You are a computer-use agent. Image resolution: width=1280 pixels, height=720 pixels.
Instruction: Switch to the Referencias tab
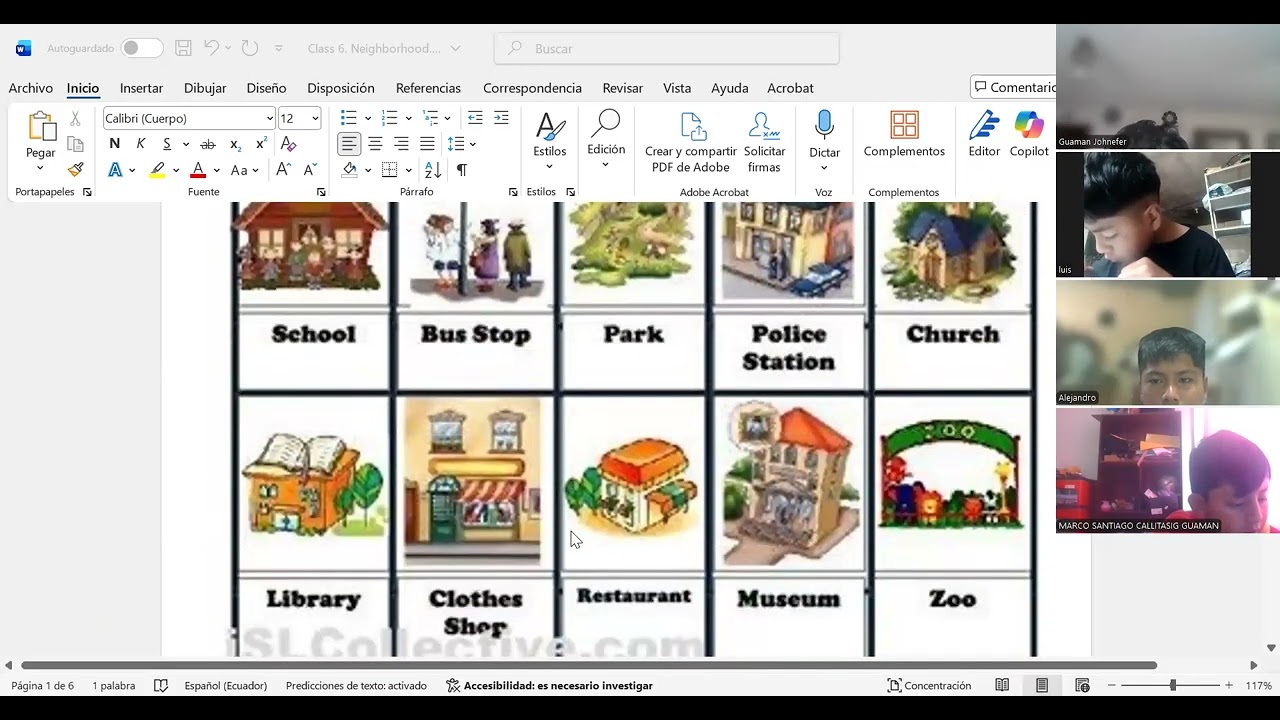coord(428,88)
